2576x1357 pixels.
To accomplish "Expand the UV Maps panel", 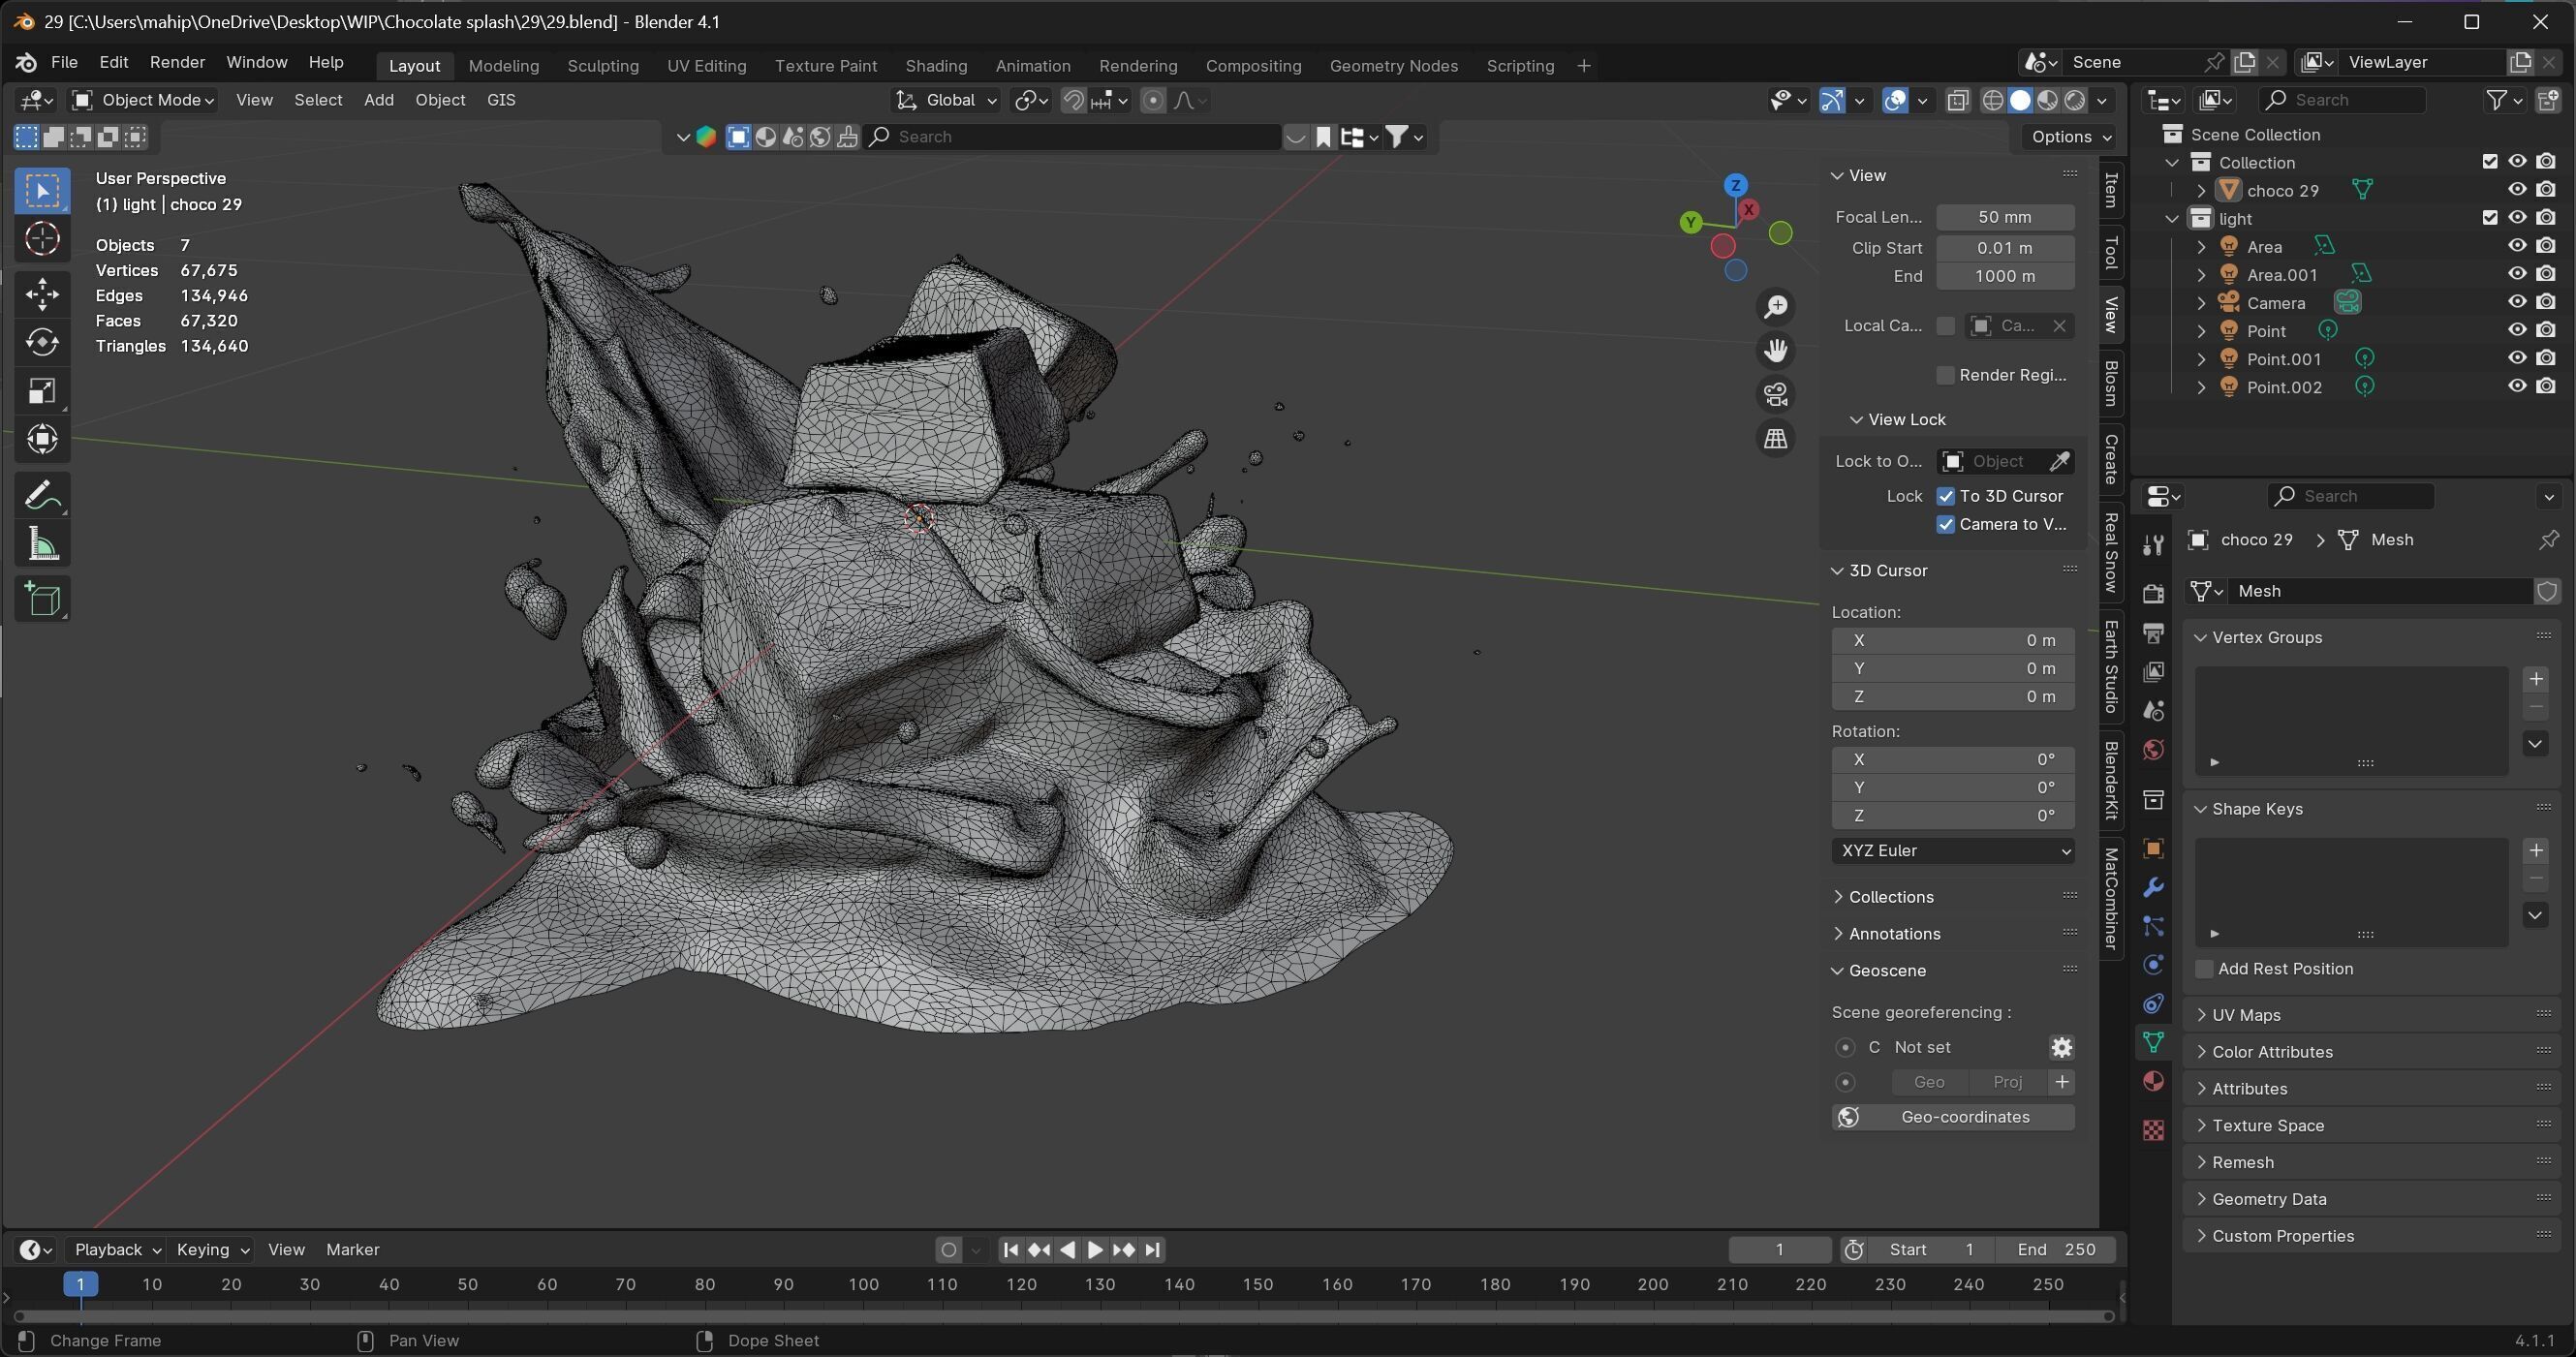I will 2246,1014.
